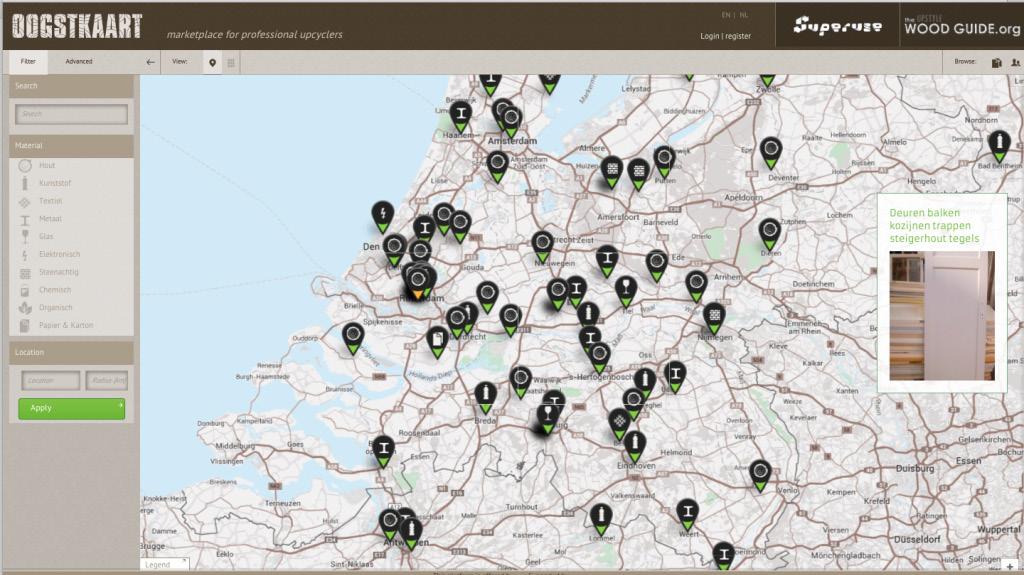Open the Deuren balken kozijnen listing title

[934, 226]
